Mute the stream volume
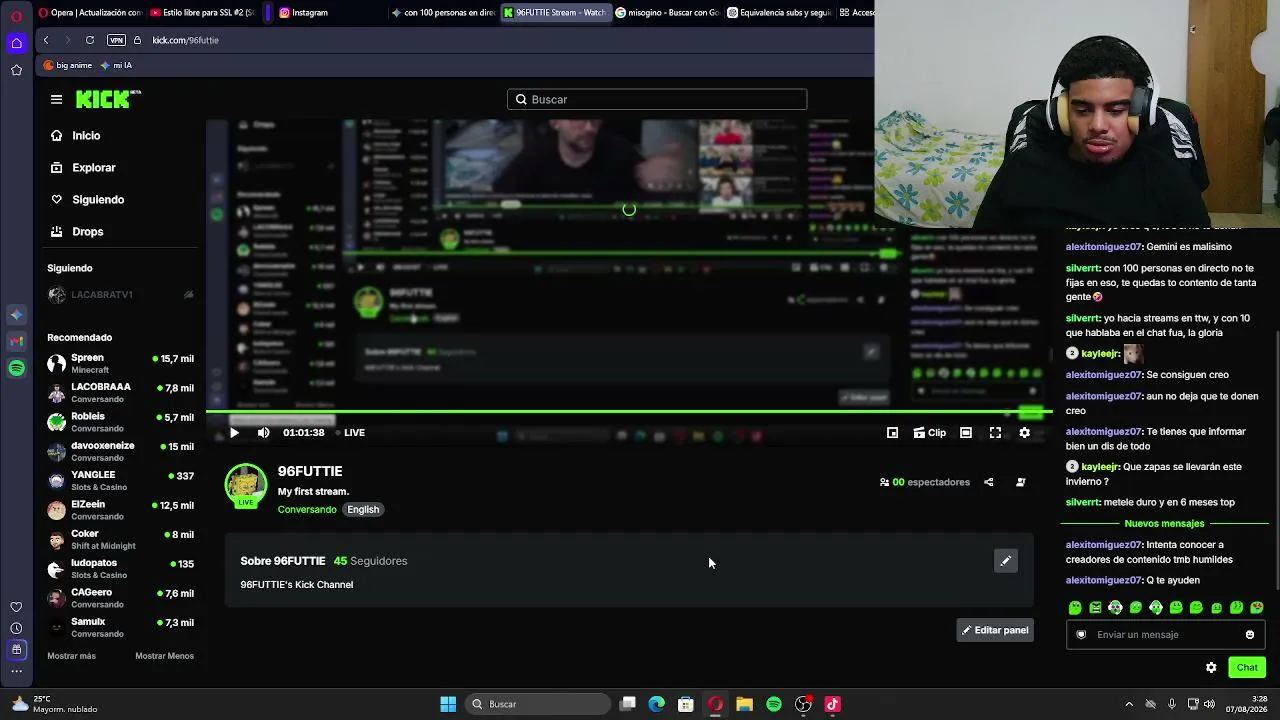This screenshot has height=720, width=1280. click(x=263, y=433)
